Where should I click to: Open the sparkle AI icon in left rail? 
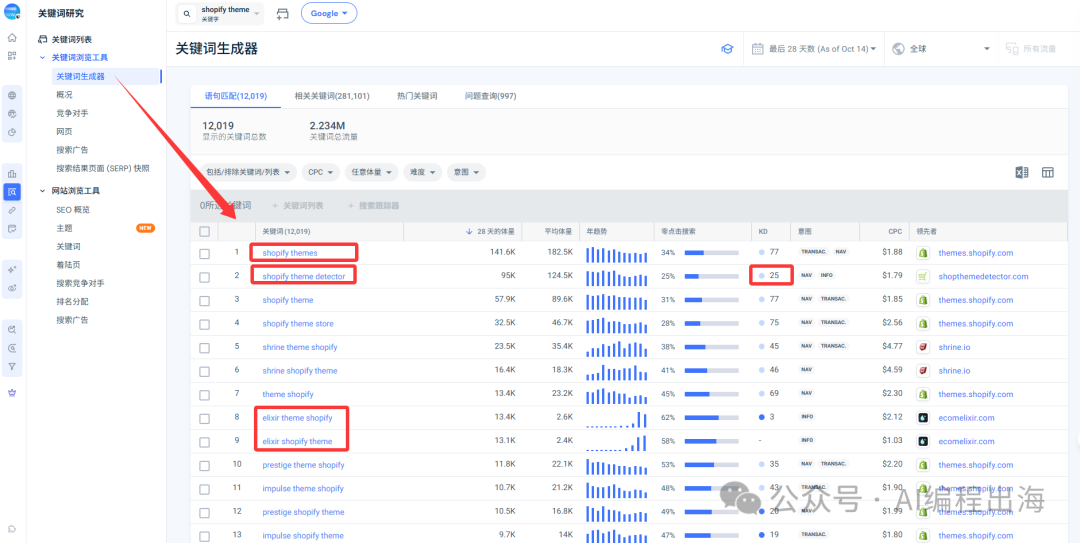(x=12, y=269)
